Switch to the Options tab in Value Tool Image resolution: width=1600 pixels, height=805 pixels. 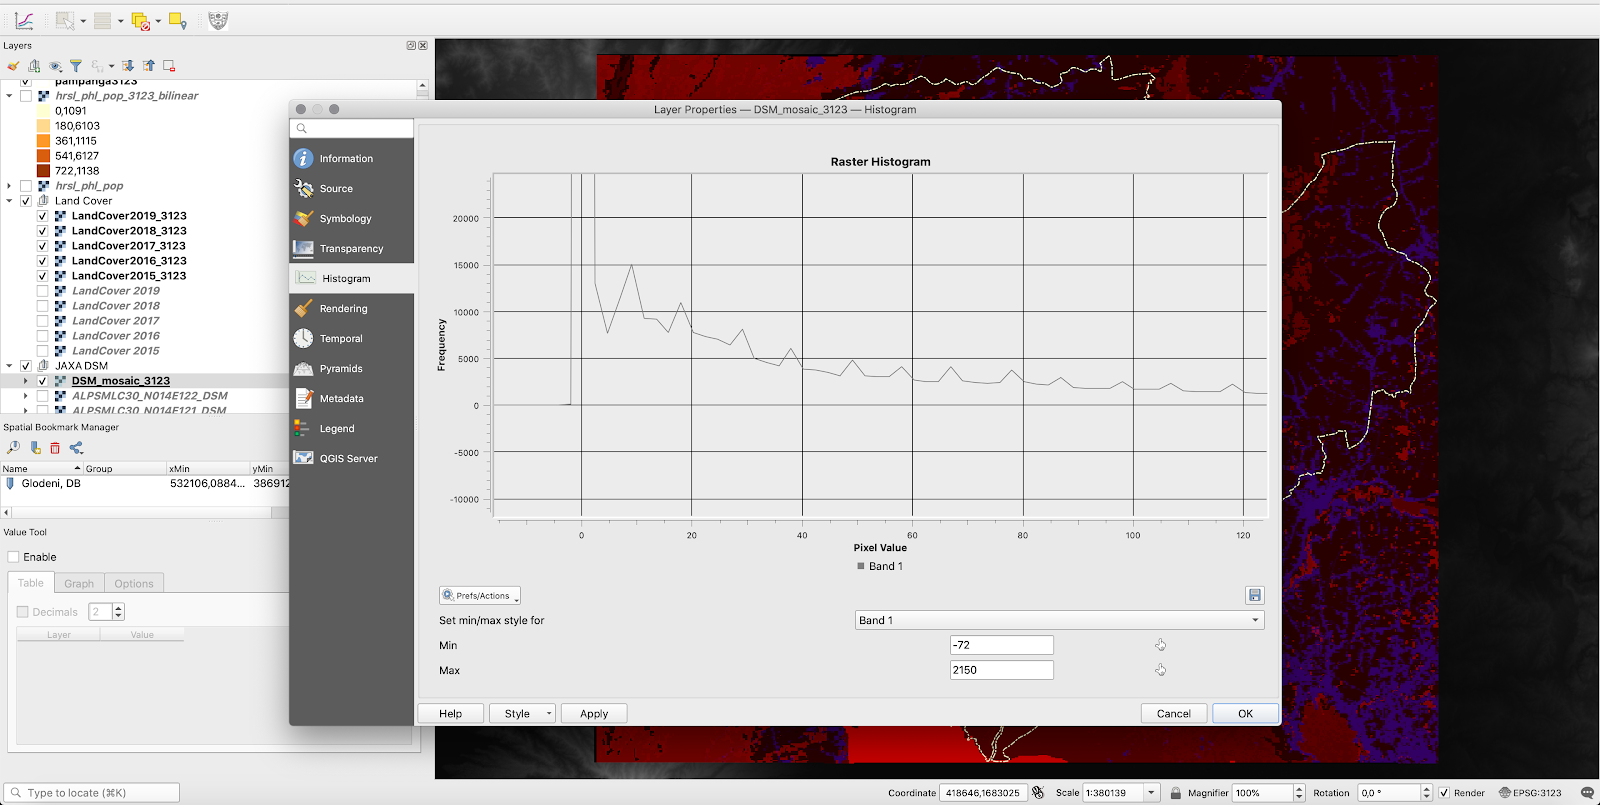point(134,583)
